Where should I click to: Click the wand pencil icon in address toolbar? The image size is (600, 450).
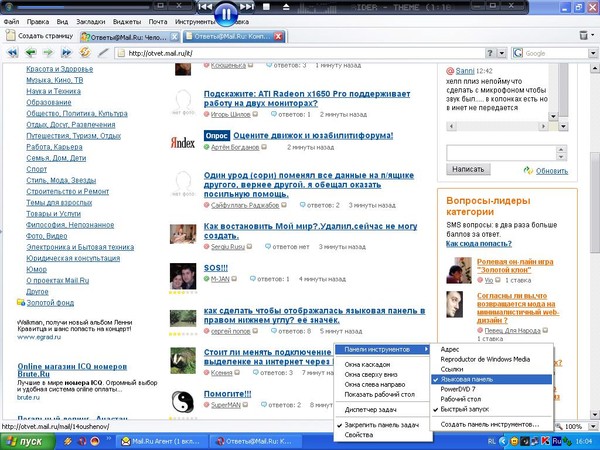[x=103, y=52]
